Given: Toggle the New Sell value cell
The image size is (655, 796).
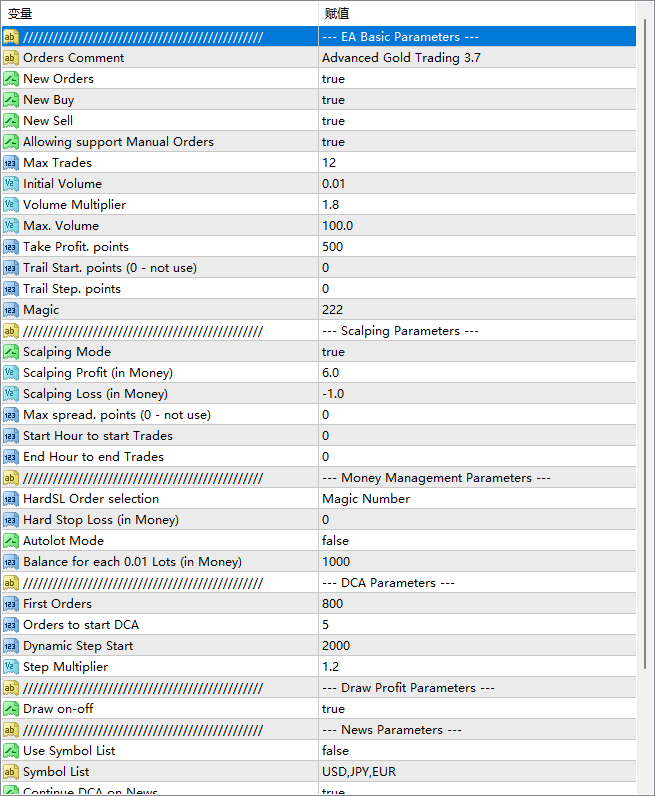Looking at the screenshot, I should [477, 121].
